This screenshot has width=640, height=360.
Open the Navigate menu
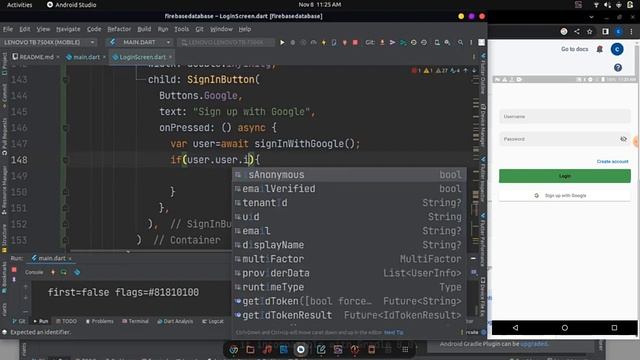68,29
